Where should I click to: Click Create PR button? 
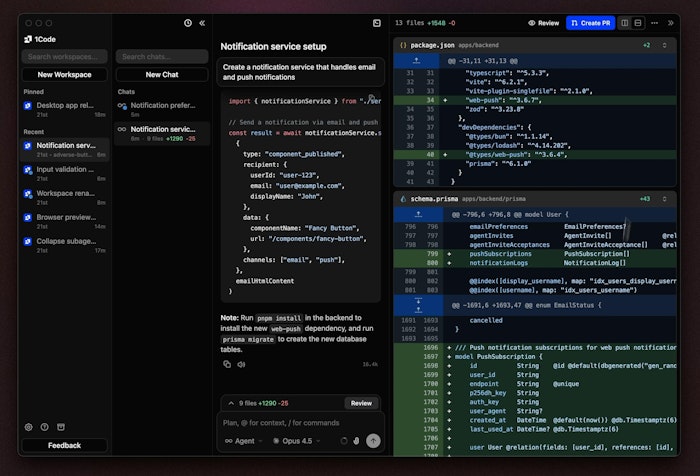pos(591,23)
